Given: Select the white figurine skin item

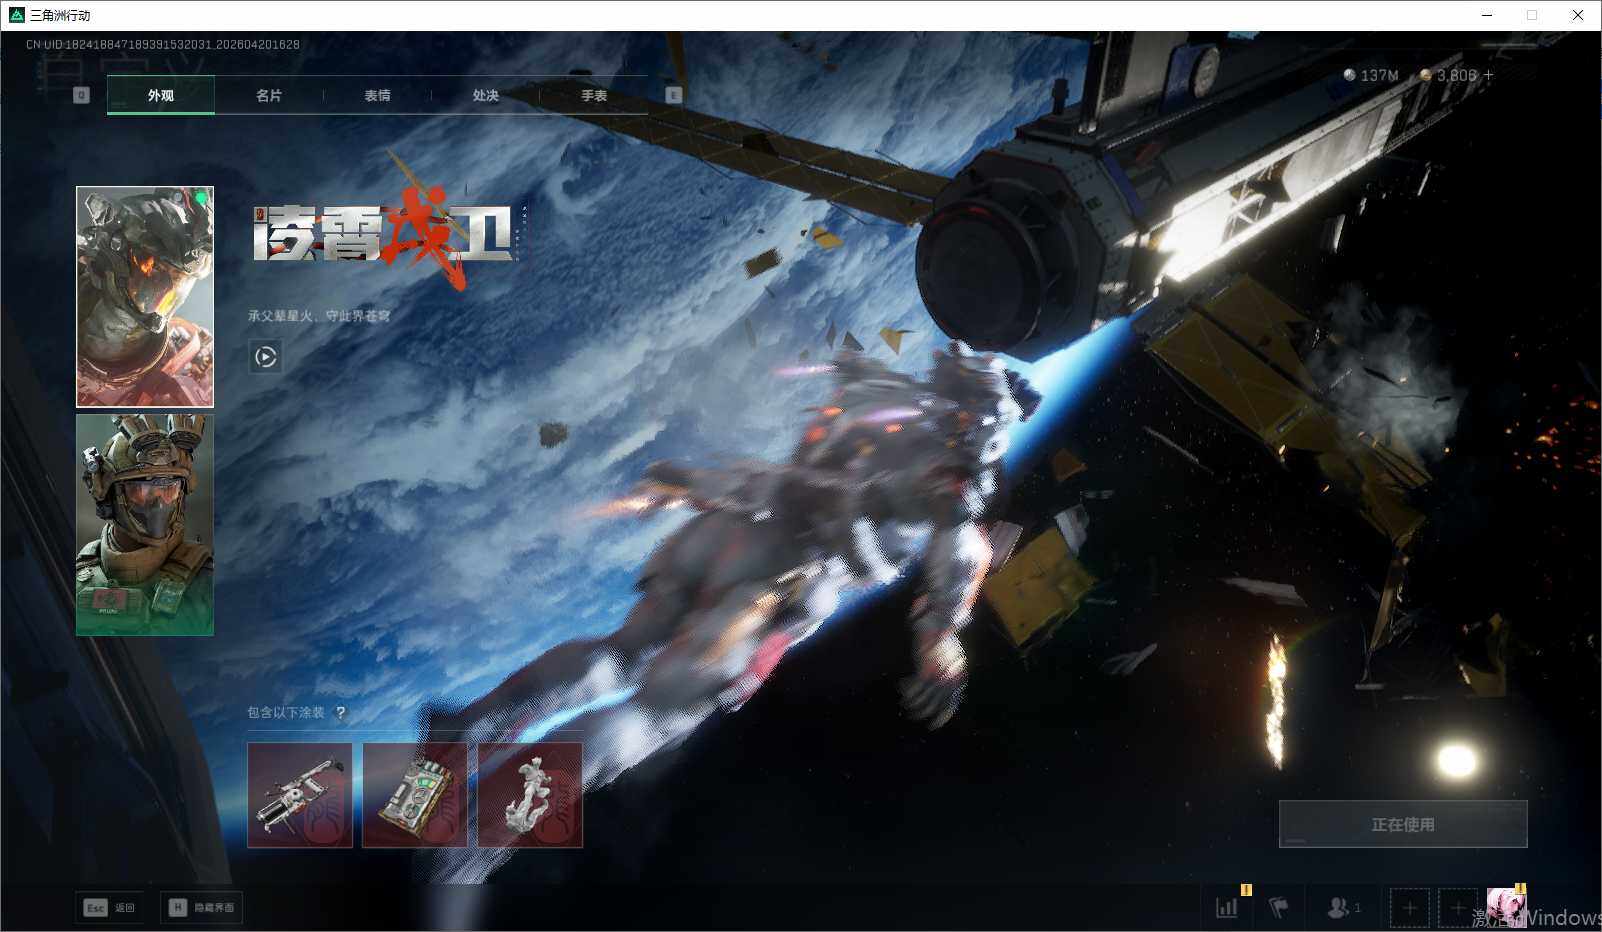Looking at the screenshot, I should pyautogui.click(x=530, y=795).
